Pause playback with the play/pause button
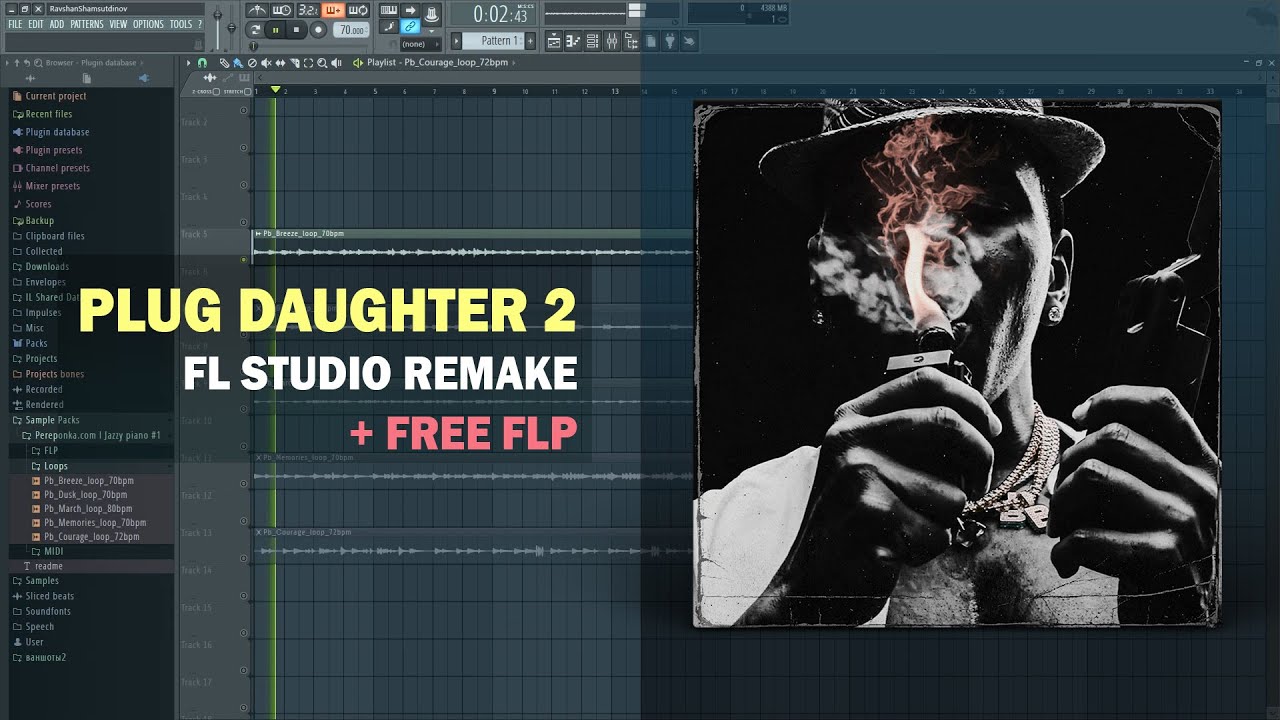Screen dimensions: 1280x720 (275, 30)
